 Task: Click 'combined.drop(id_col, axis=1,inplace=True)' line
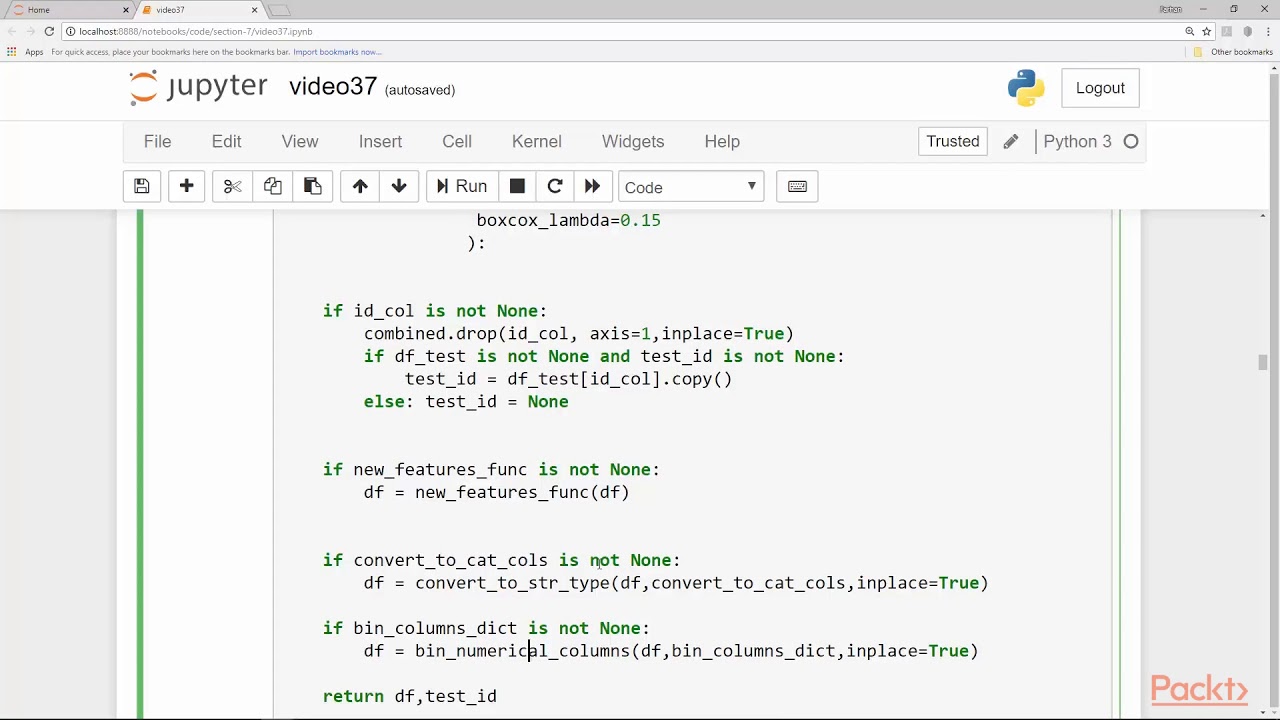click(579, 334)
